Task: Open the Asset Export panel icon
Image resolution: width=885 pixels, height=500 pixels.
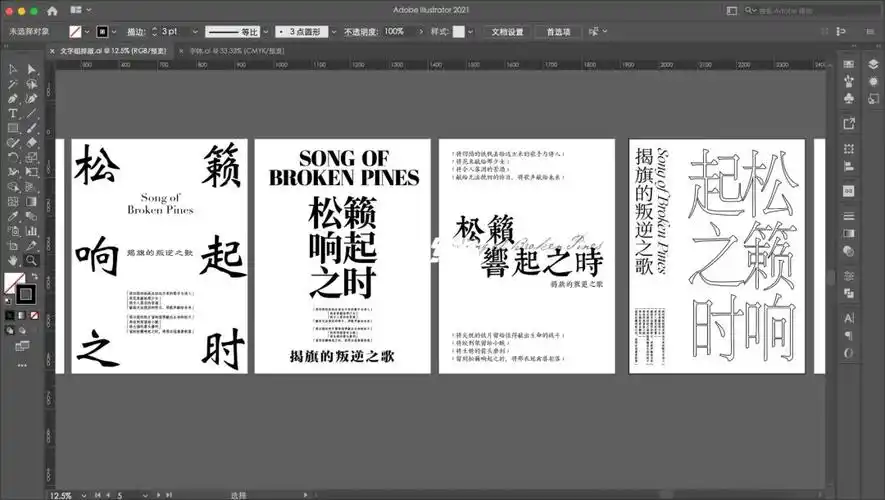Action: click(849, 124)
